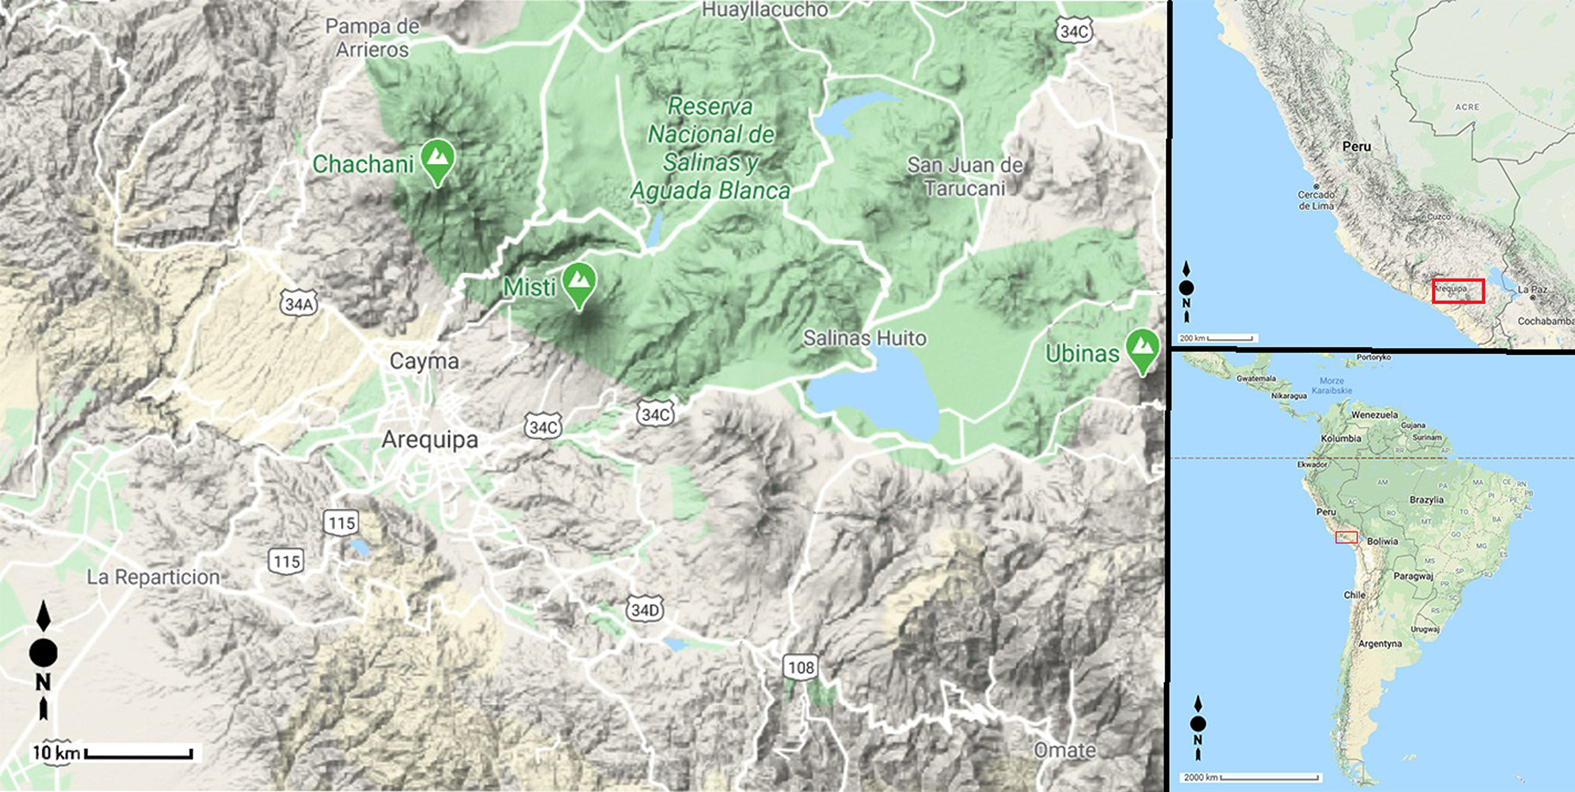This screenshot has width=1575, height=792.
Task: Click the Misti volcano marker pin
Action: click(579, 285)
